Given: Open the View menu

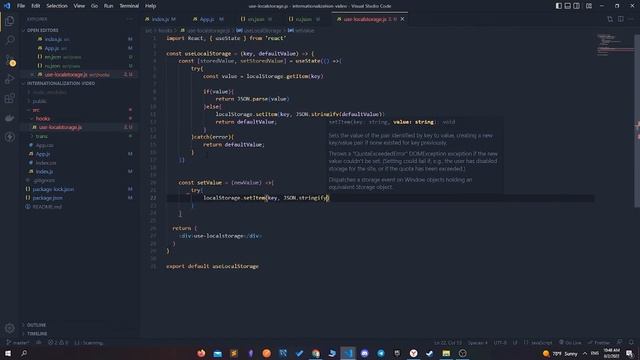Looking at the screenshot, I should (79, 6).
